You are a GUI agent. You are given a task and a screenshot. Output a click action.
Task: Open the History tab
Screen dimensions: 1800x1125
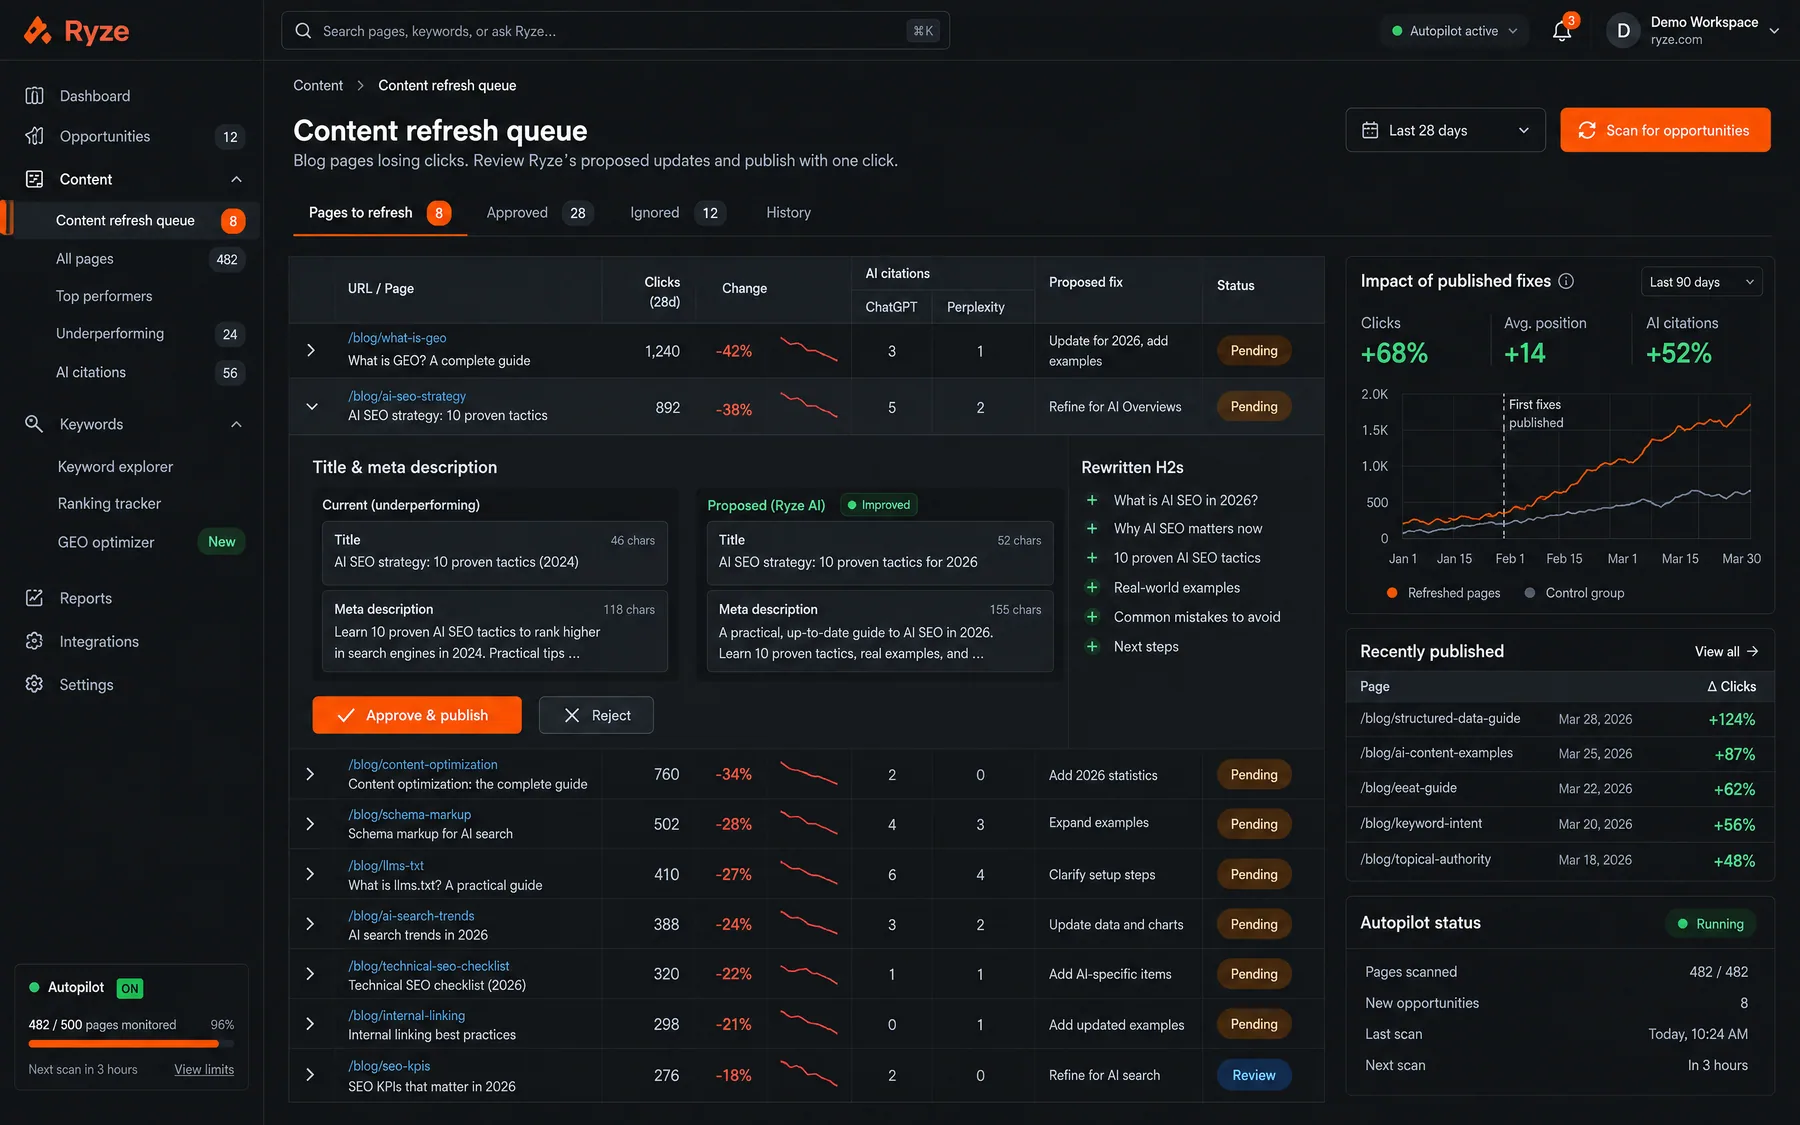tap(788, 213)
